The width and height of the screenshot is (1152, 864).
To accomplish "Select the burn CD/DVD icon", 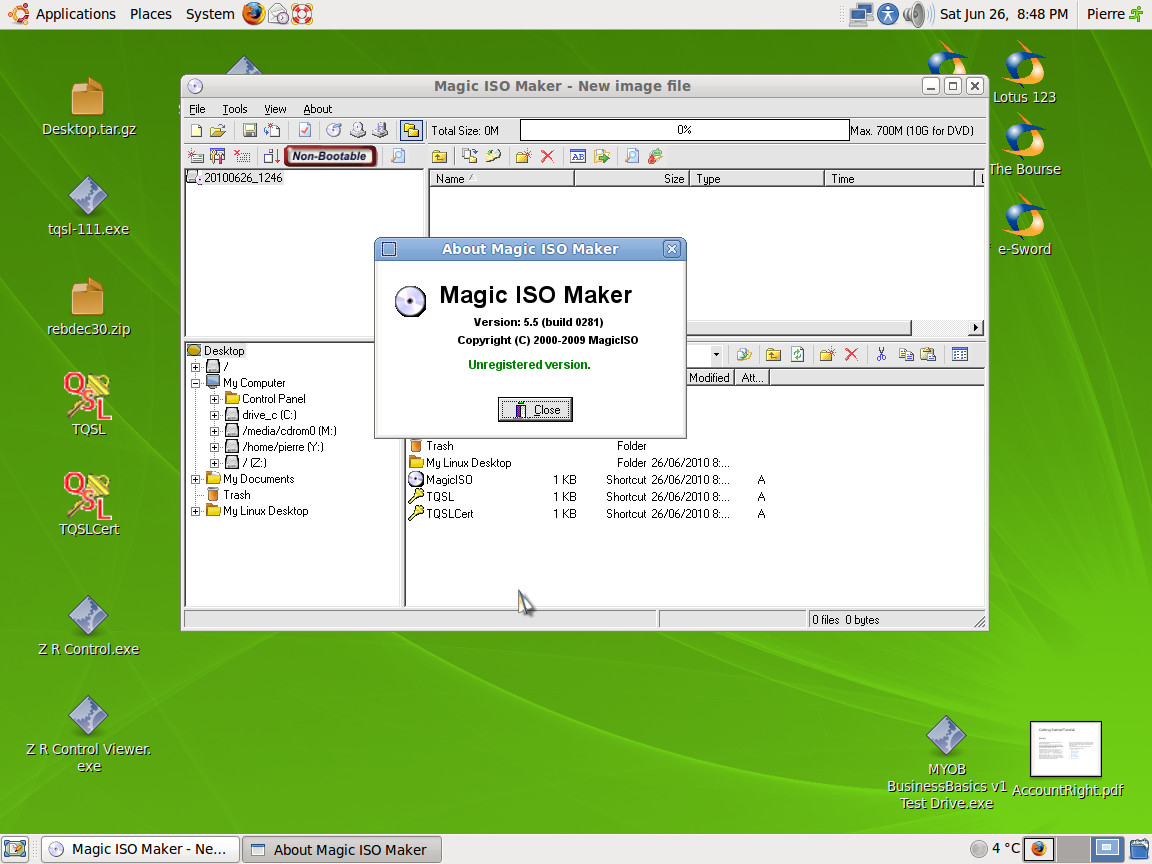I will click(334, 130).
